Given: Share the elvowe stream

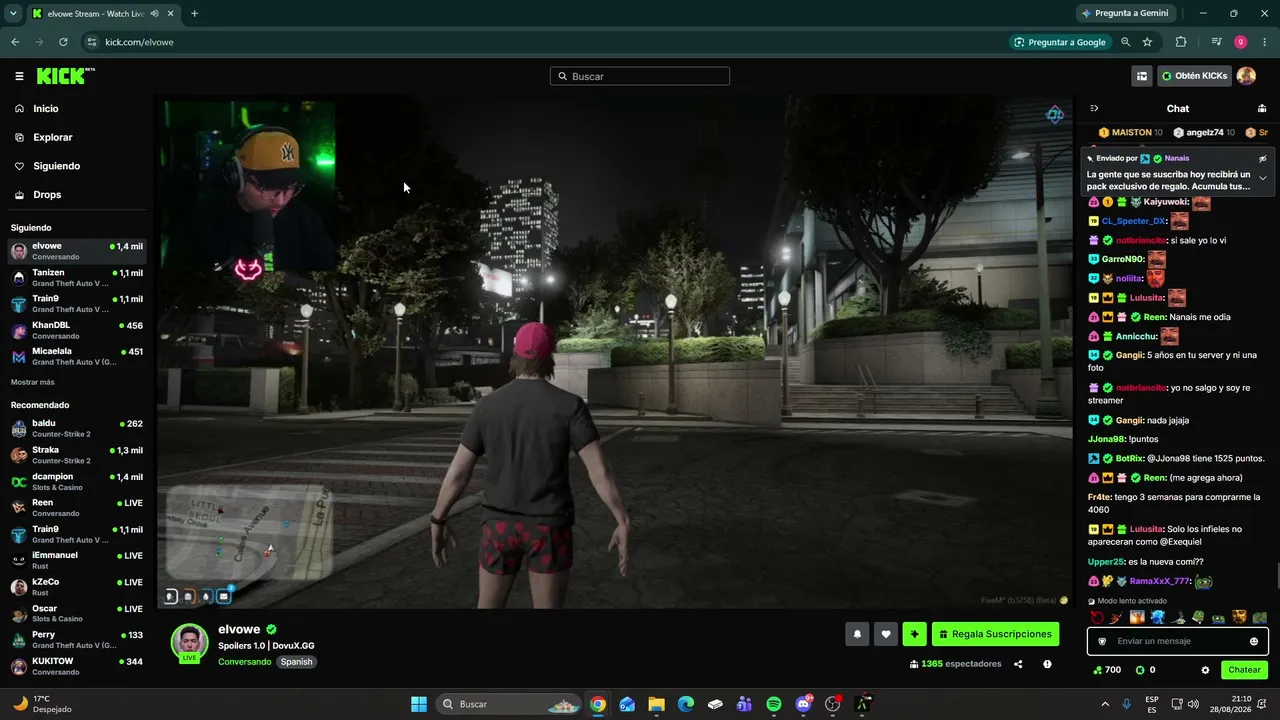Looking at the screenshot, I should point(1018,664).
